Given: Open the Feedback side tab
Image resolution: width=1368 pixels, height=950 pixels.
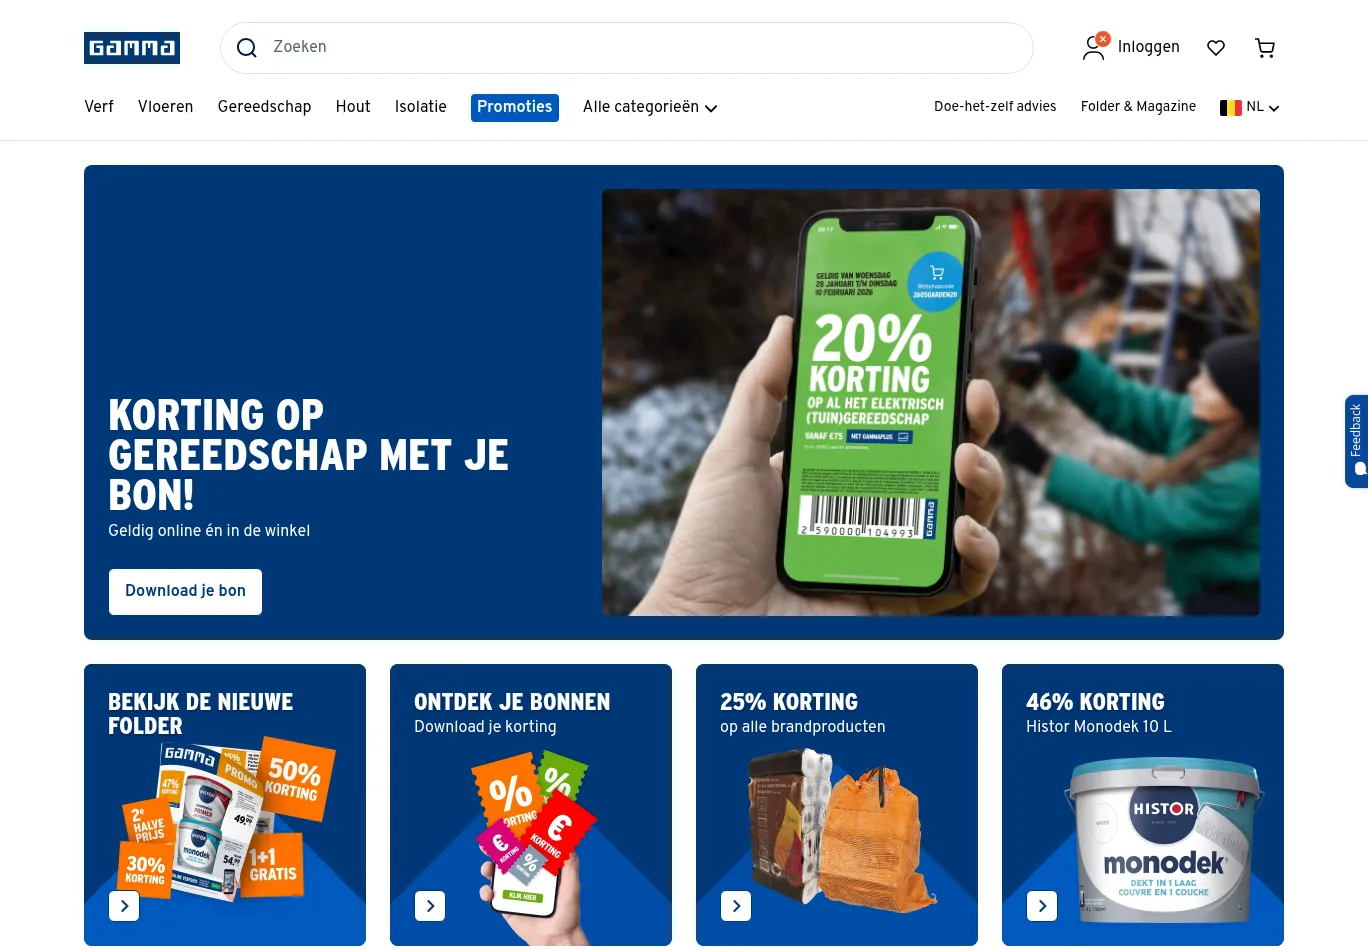Looking at the screenshot, I should 1356,441.
